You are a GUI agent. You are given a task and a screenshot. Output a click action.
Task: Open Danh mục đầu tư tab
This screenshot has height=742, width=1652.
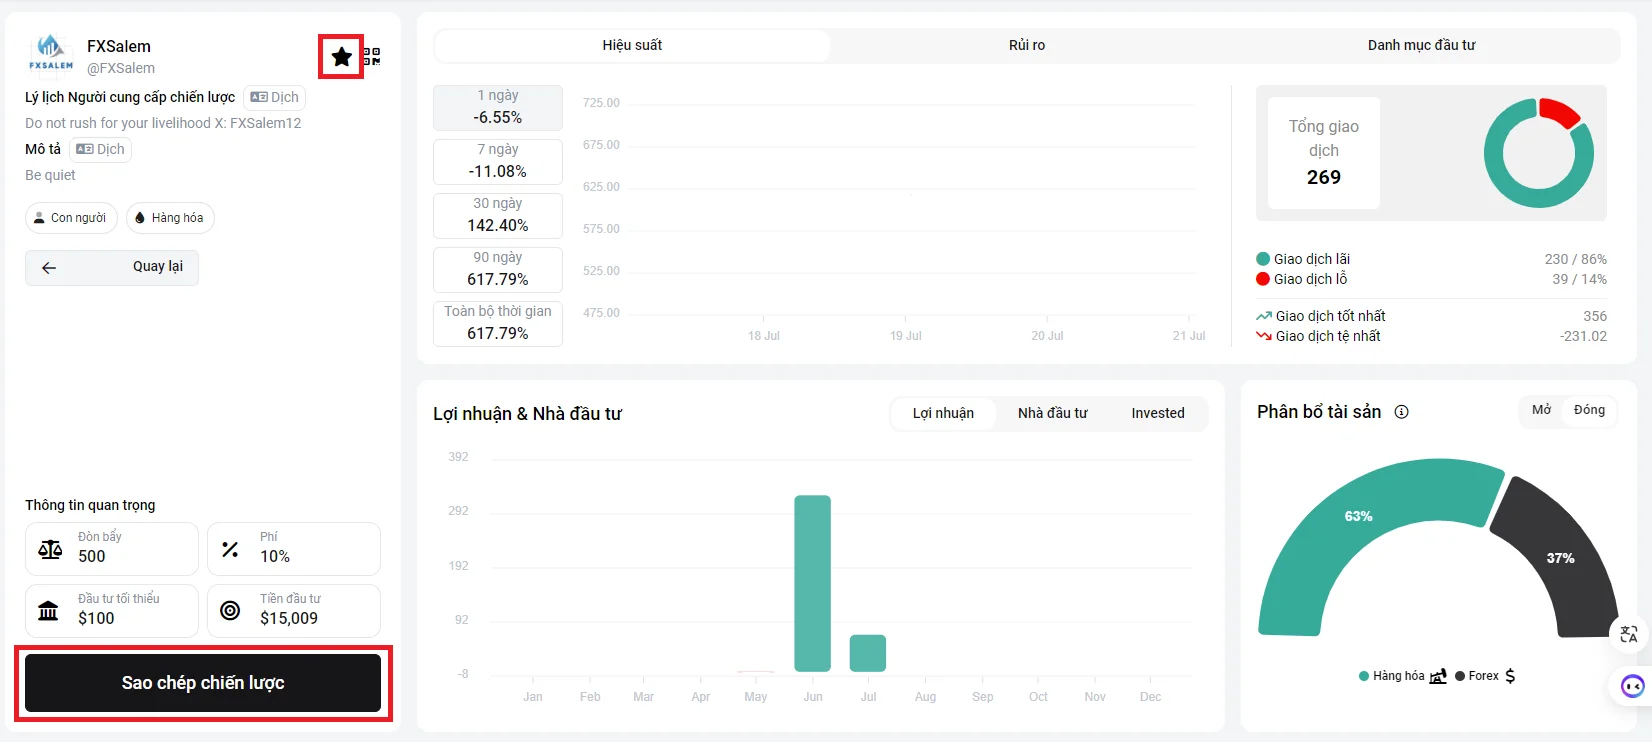coord(1421,45)
